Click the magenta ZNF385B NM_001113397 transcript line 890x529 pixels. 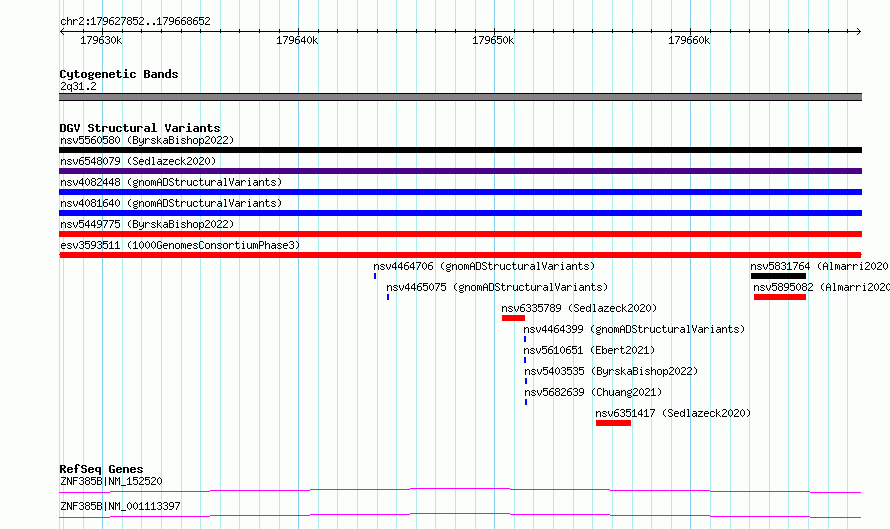tap(460, 515)
